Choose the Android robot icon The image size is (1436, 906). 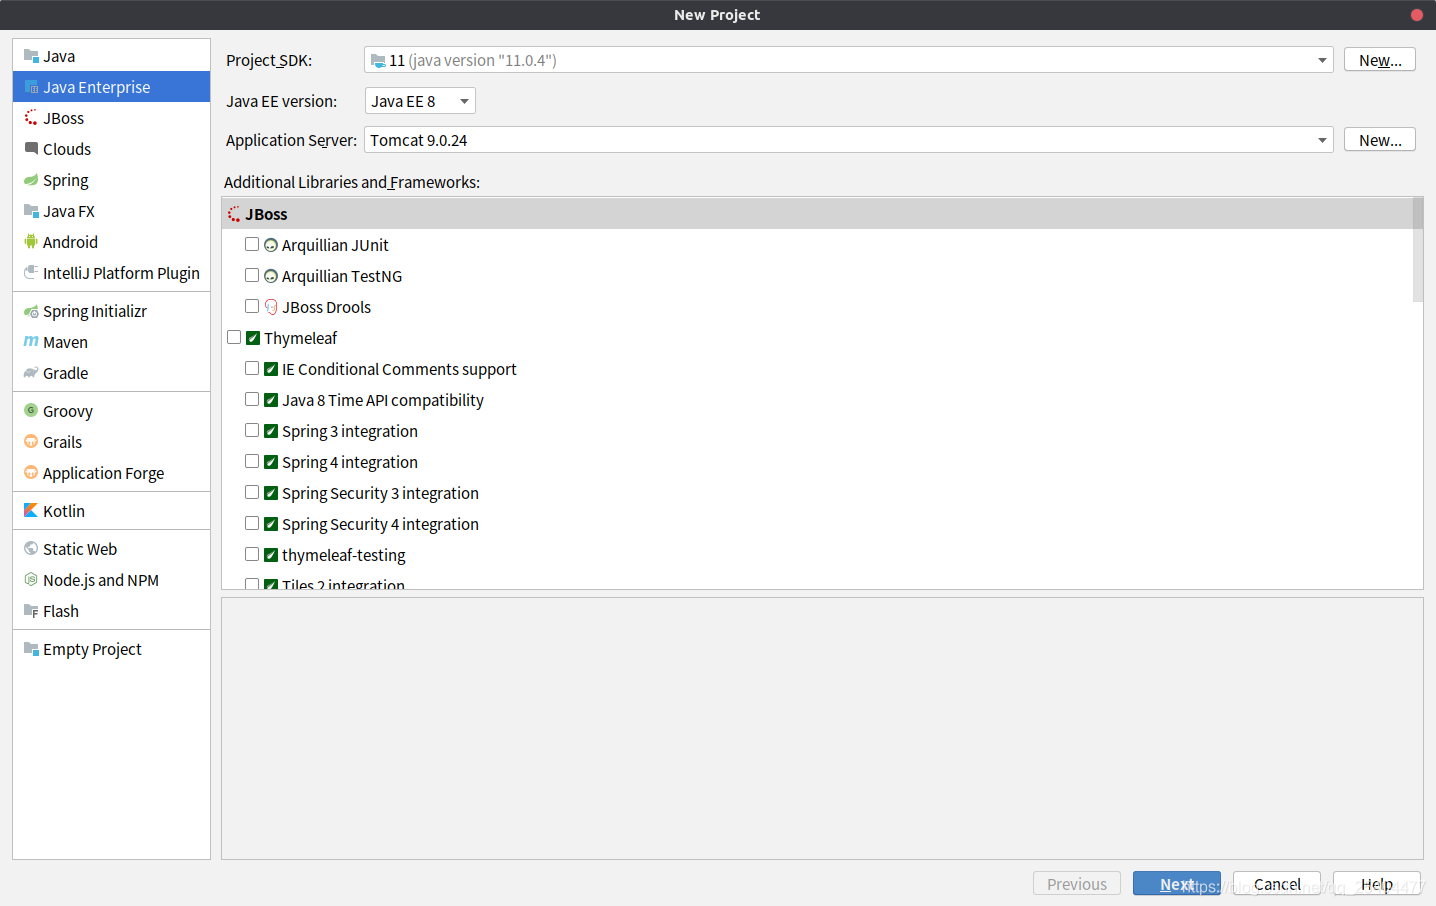point(31,242)
